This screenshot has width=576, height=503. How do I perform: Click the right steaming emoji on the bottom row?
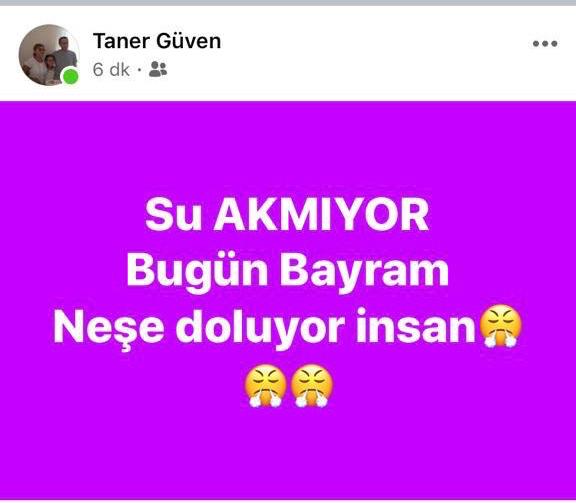[312, 385]
